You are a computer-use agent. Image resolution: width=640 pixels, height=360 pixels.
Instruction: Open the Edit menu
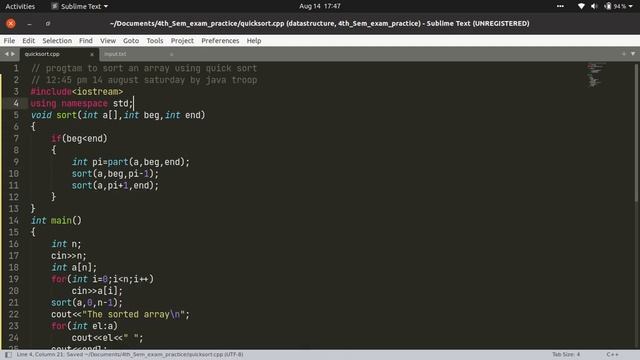[x=28, y=40]
